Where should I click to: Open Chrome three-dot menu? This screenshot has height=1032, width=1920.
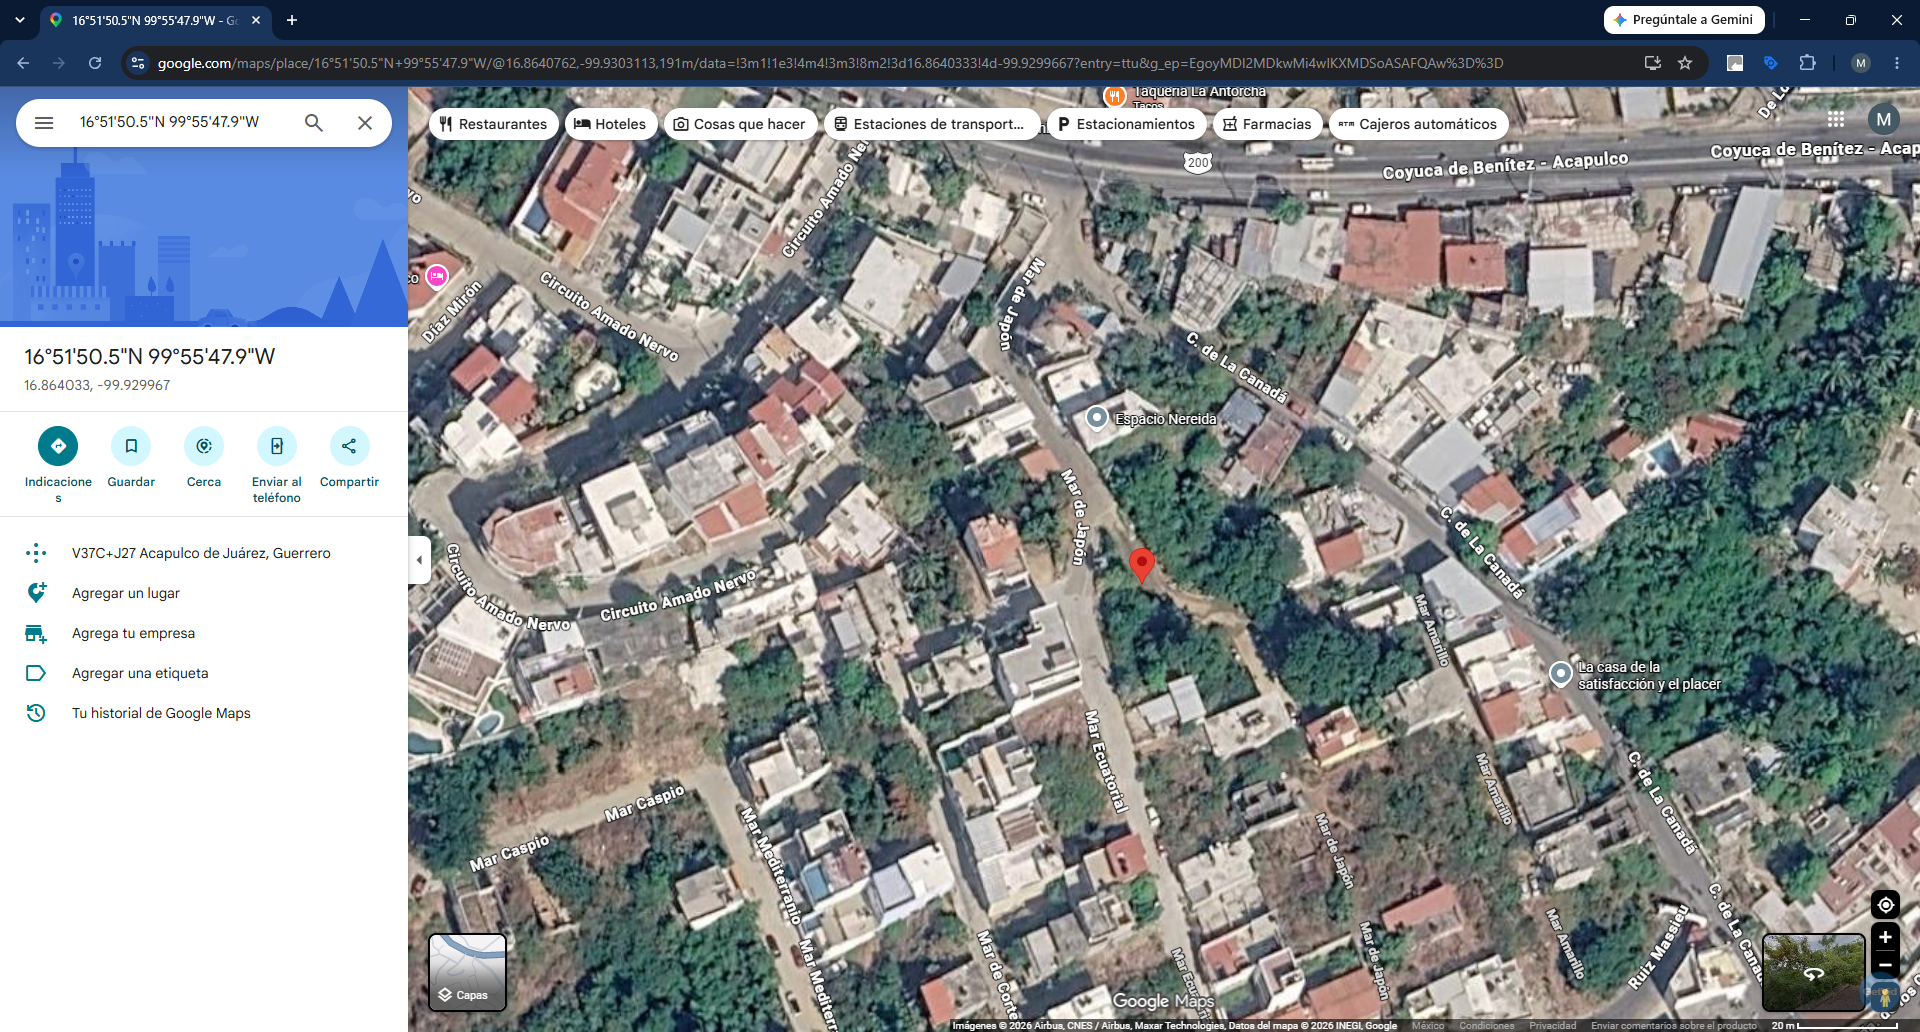[1897, 63]
